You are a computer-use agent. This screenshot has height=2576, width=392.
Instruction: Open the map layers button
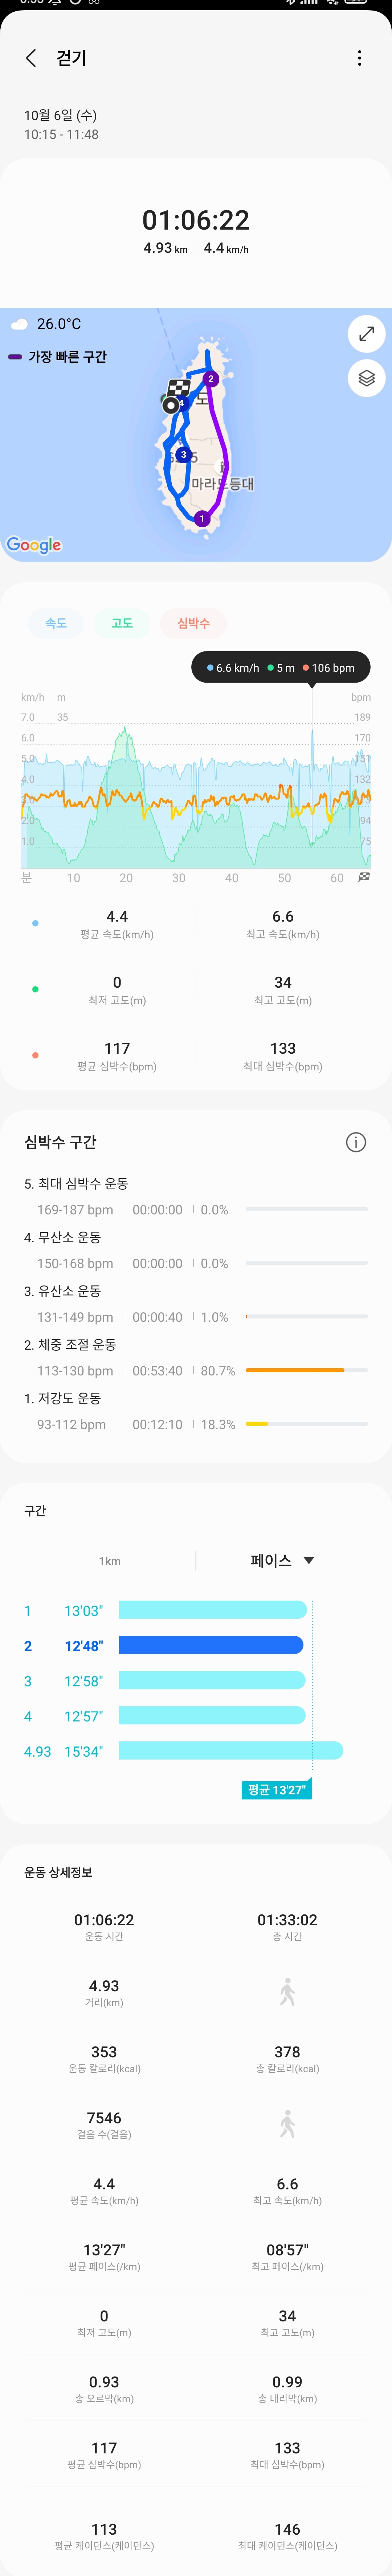[366, 378]
